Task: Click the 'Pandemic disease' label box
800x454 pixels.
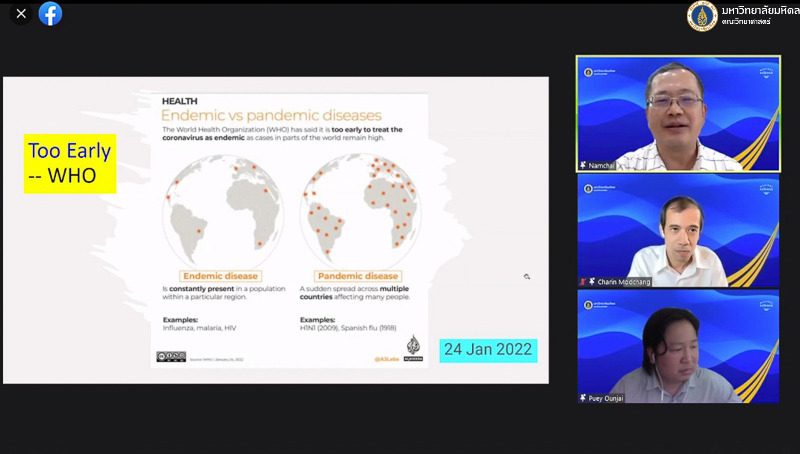Action: 358,275
